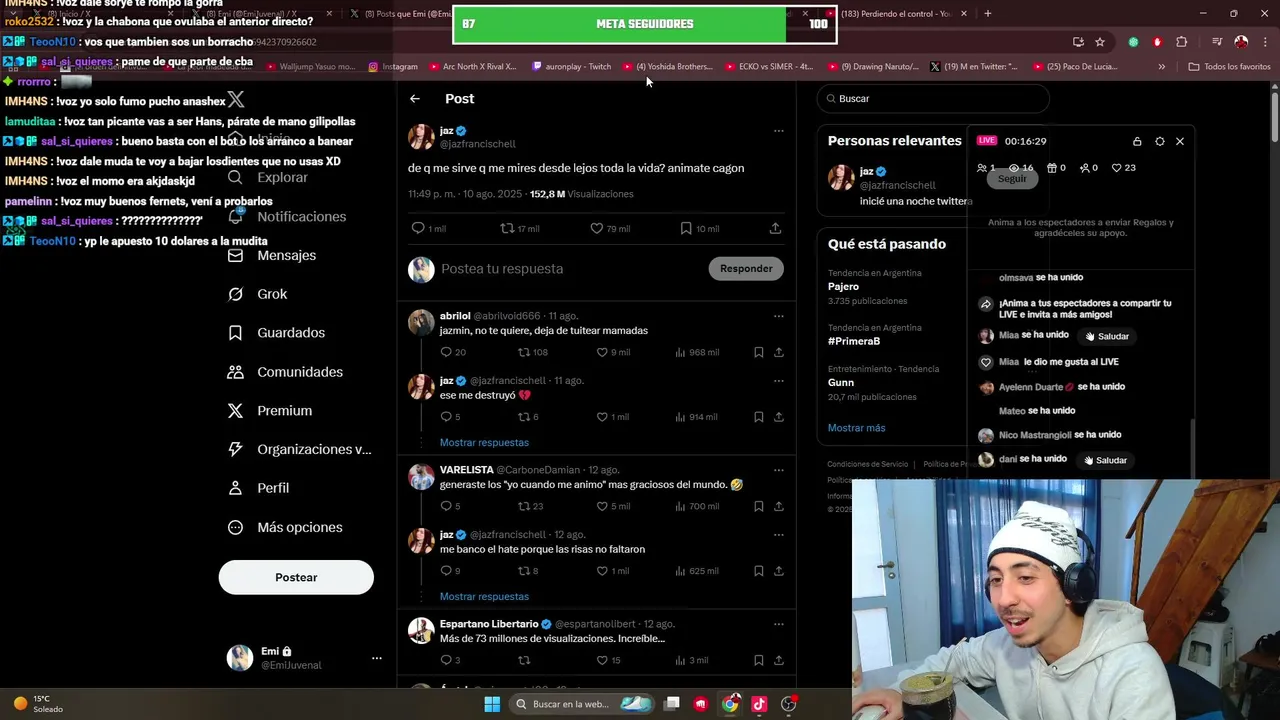Open more options on Espartano Libertario's reply
The image size is (1280, 720).
(x=778, y=624)
